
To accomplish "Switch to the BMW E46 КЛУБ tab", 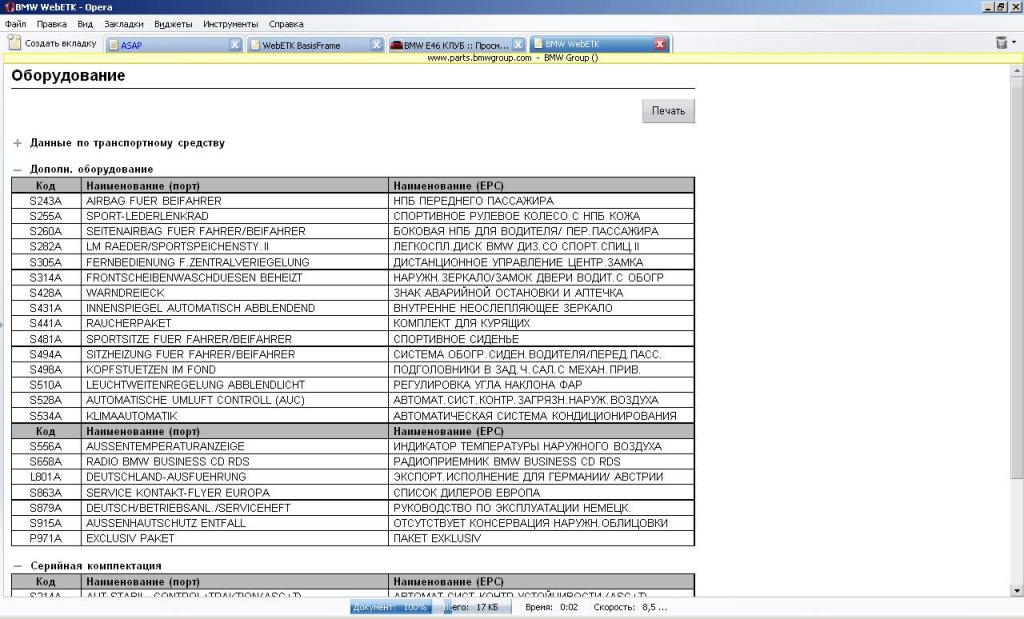I will (x=450, y=45).
